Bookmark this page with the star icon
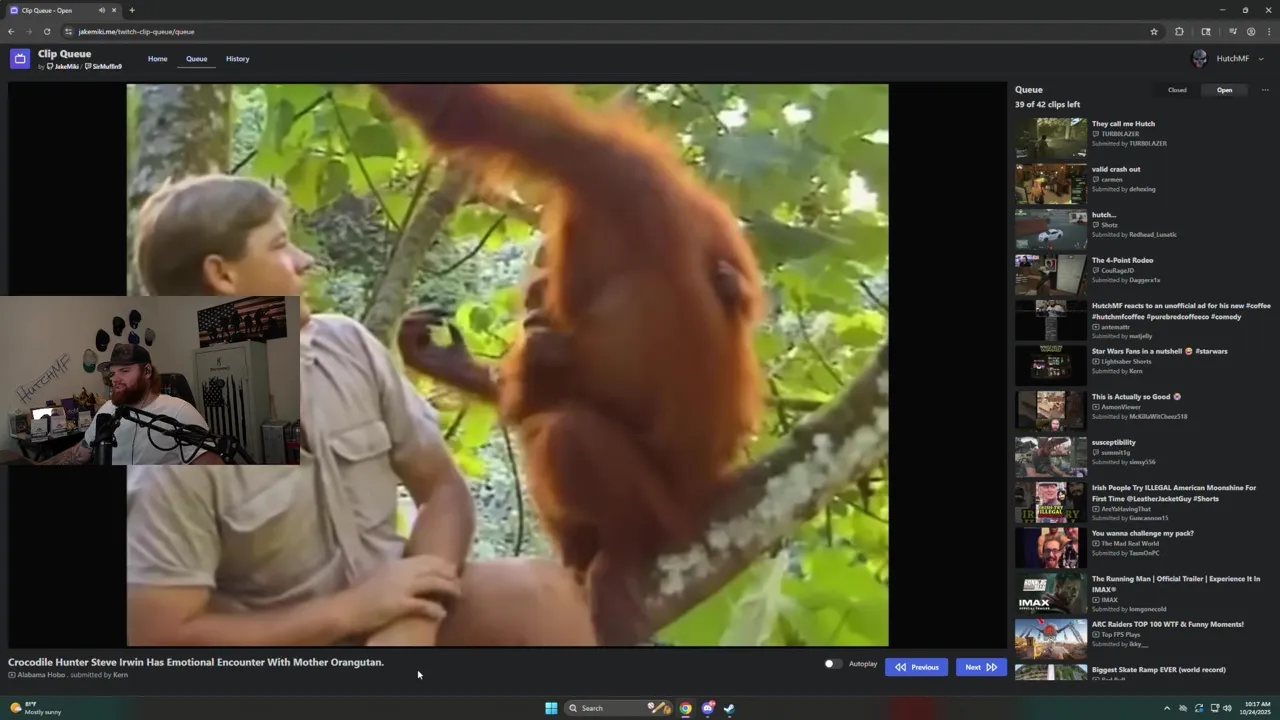This screenshot has width=1280, height=720. click(1154, 32)
